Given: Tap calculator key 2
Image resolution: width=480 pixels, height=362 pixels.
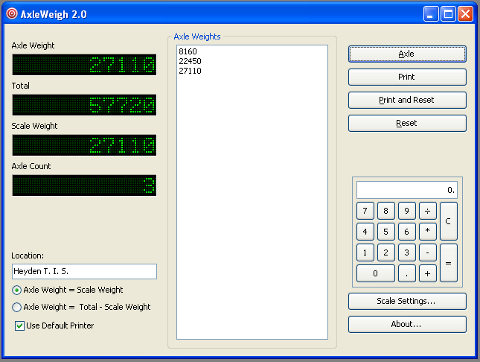Looking at the screenshot, I should [386, 253].
